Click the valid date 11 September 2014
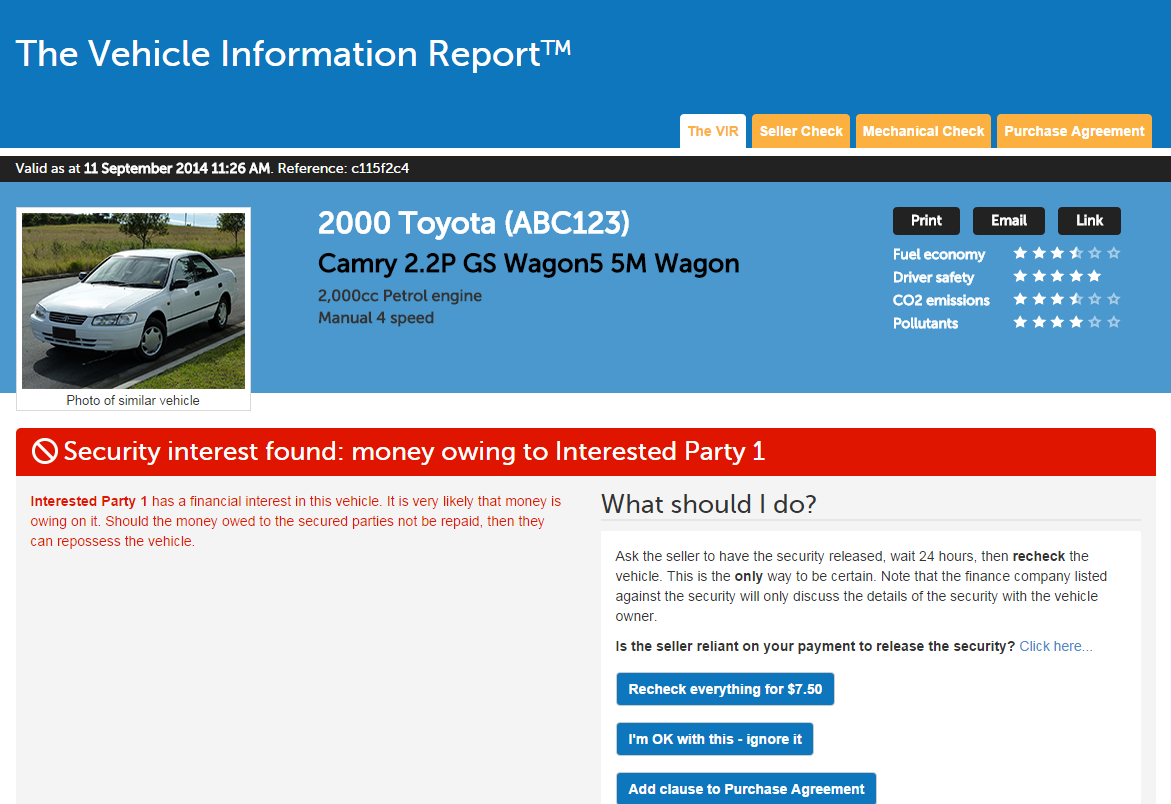 tap(146, 169)
